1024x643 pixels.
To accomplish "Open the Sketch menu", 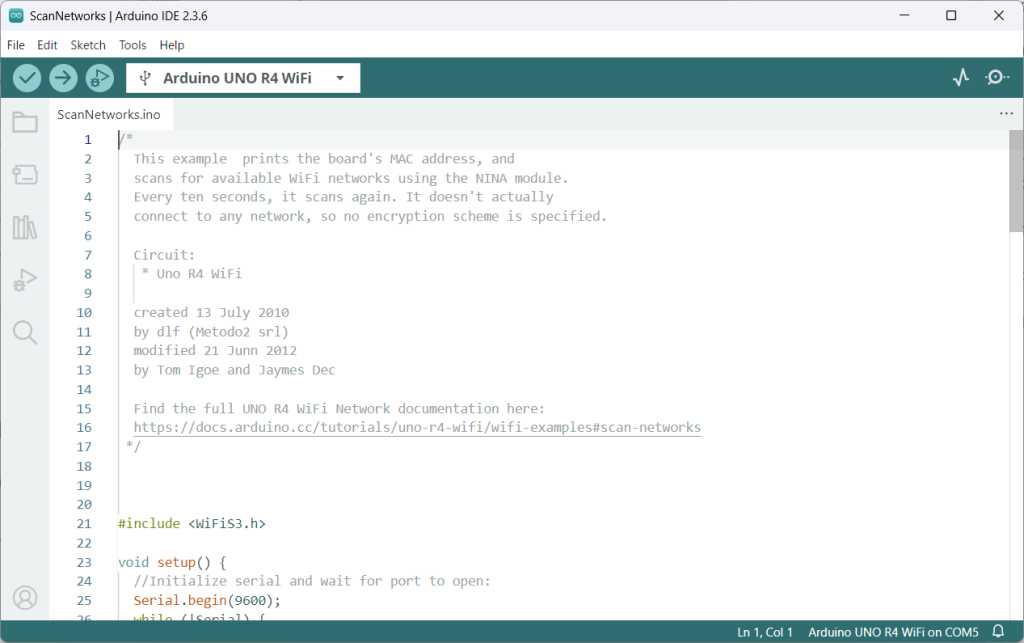I will pyautogui.click(x=88, y=45).
